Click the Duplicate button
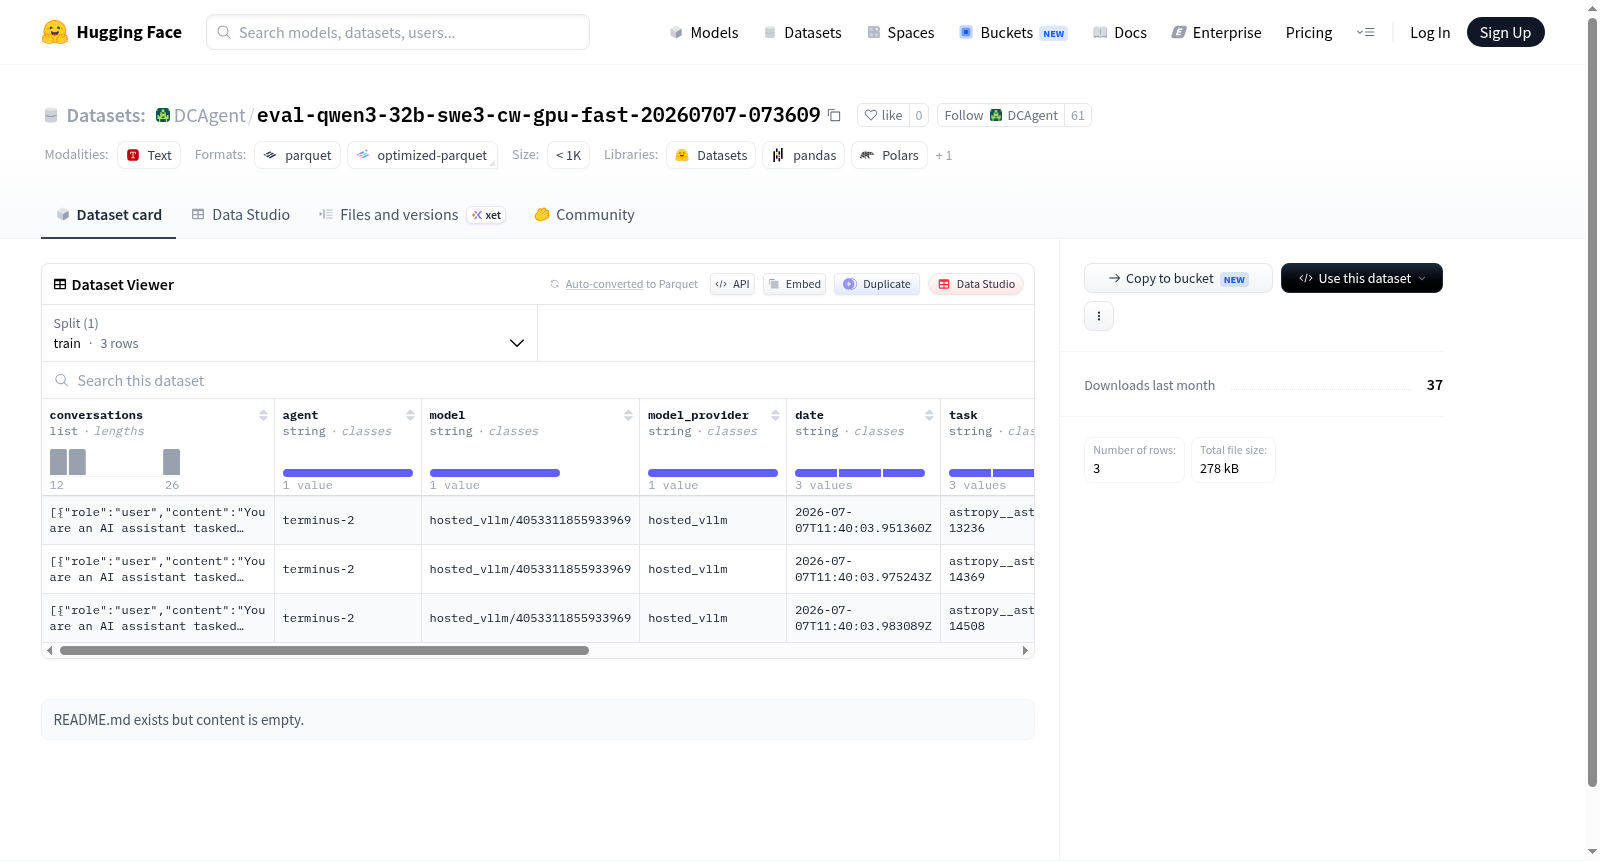This screenshot has height=861, width=1600. (x=877, y=284)
